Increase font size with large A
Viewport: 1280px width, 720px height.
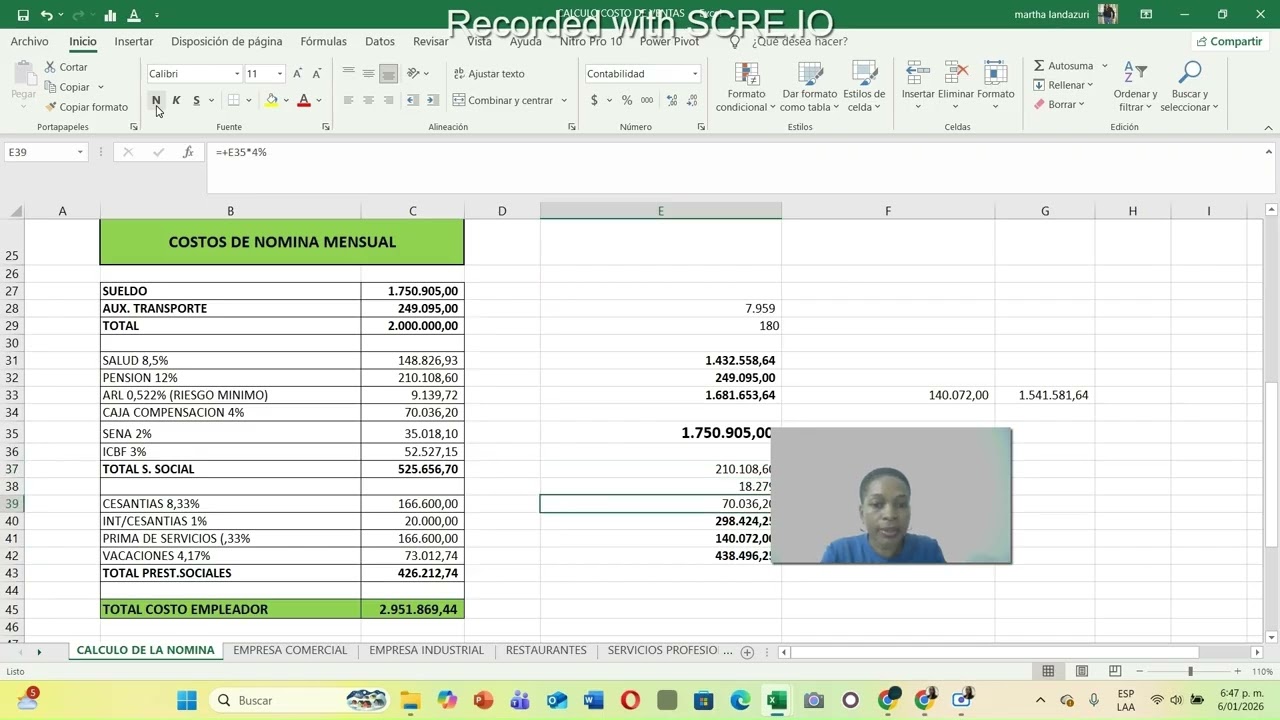[297, 74]
